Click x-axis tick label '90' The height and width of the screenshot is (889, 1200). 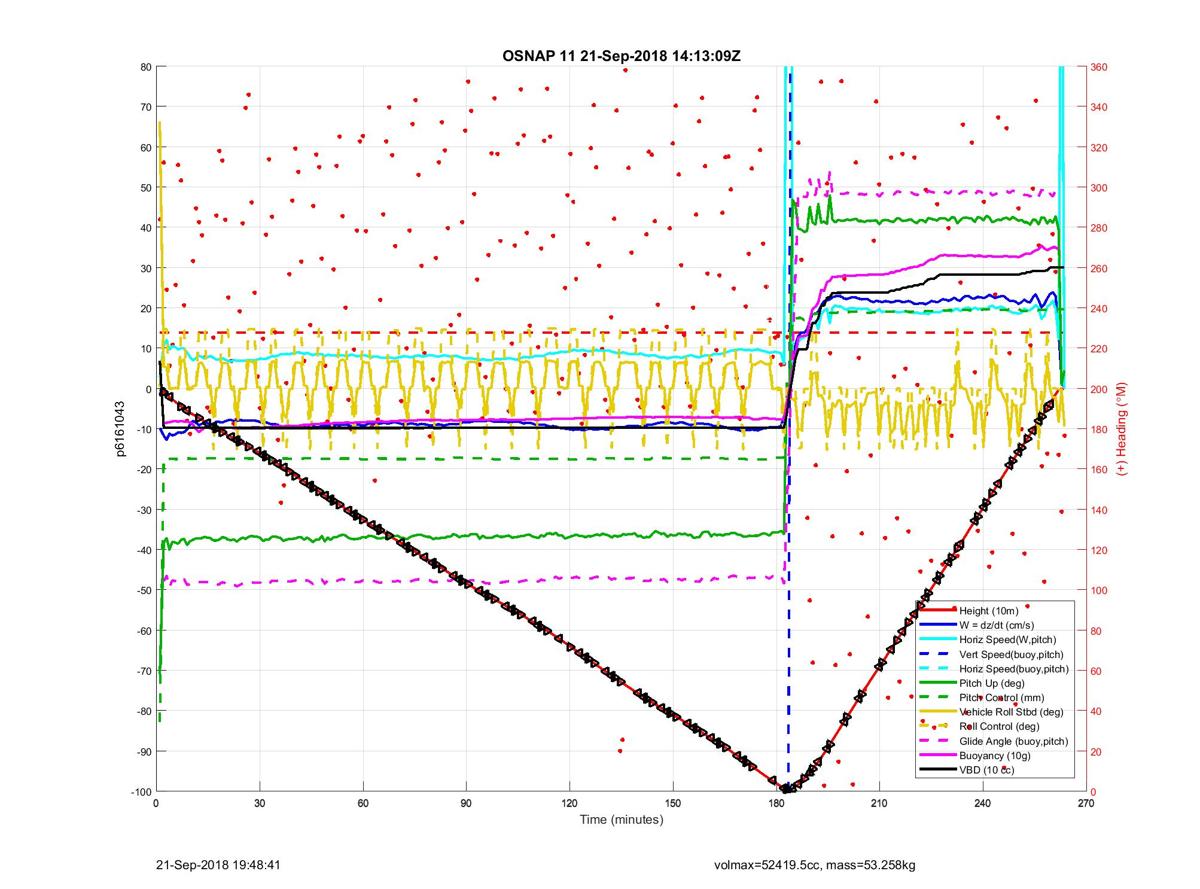tap(466, 803)
